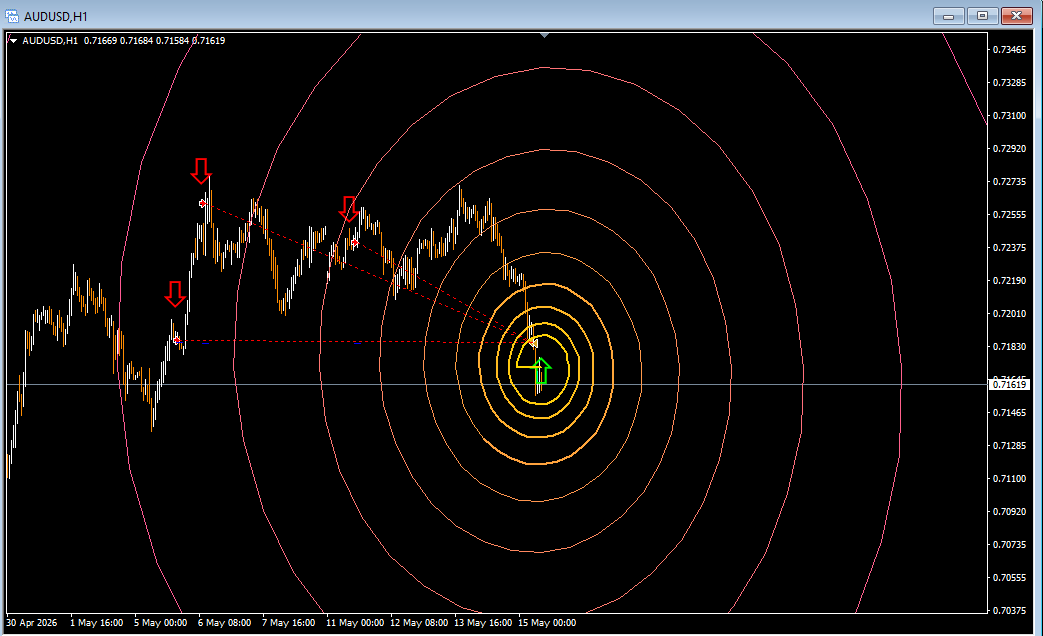Select the red down arrow near 11 May 00:00
This screenshot has height=636, width=1043.
pos(349,209)
